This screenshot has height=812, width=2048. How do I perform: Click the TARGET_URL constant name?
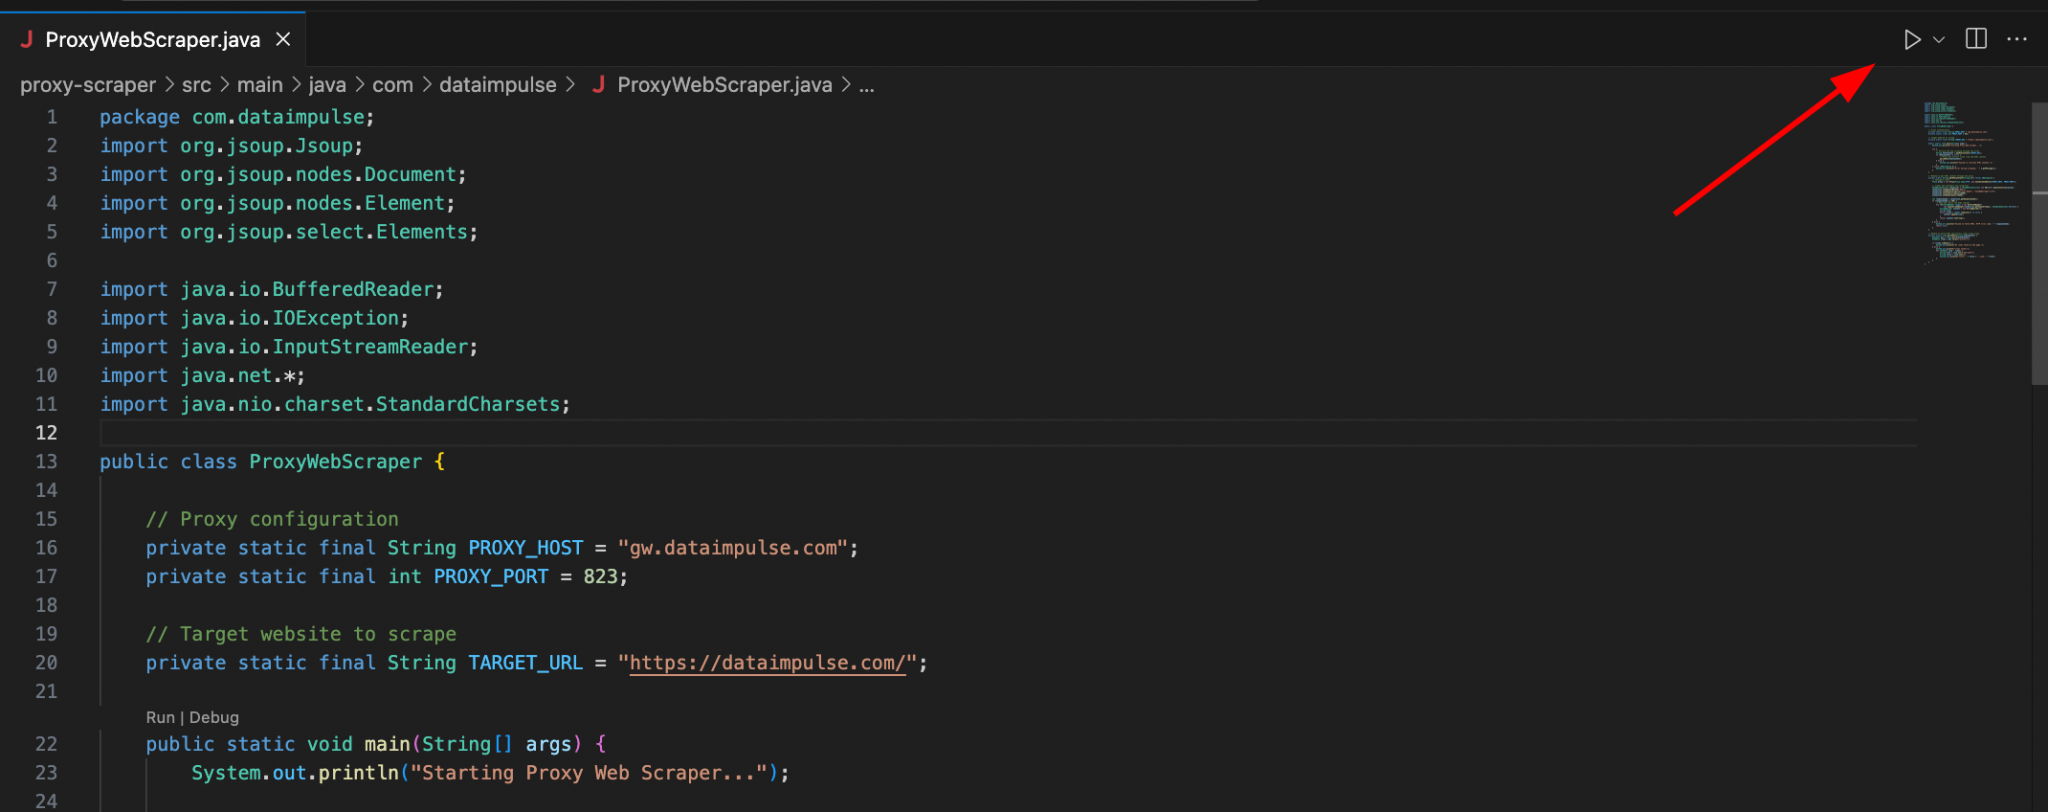[525, 663]
